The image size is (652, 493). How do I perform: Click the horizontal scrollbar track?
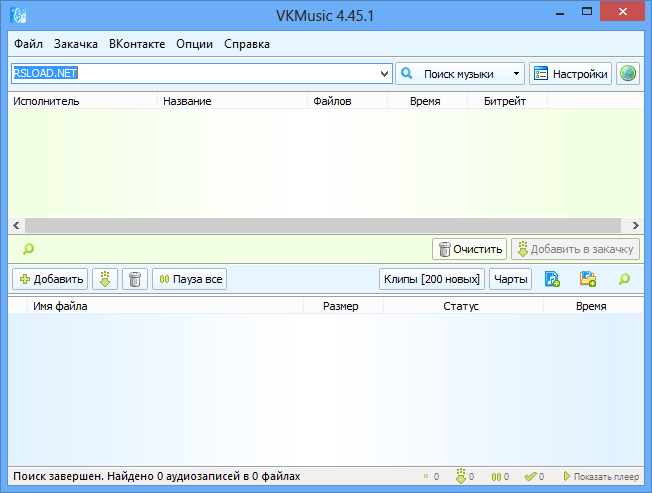pyautogui.click(x=323, y=225)
